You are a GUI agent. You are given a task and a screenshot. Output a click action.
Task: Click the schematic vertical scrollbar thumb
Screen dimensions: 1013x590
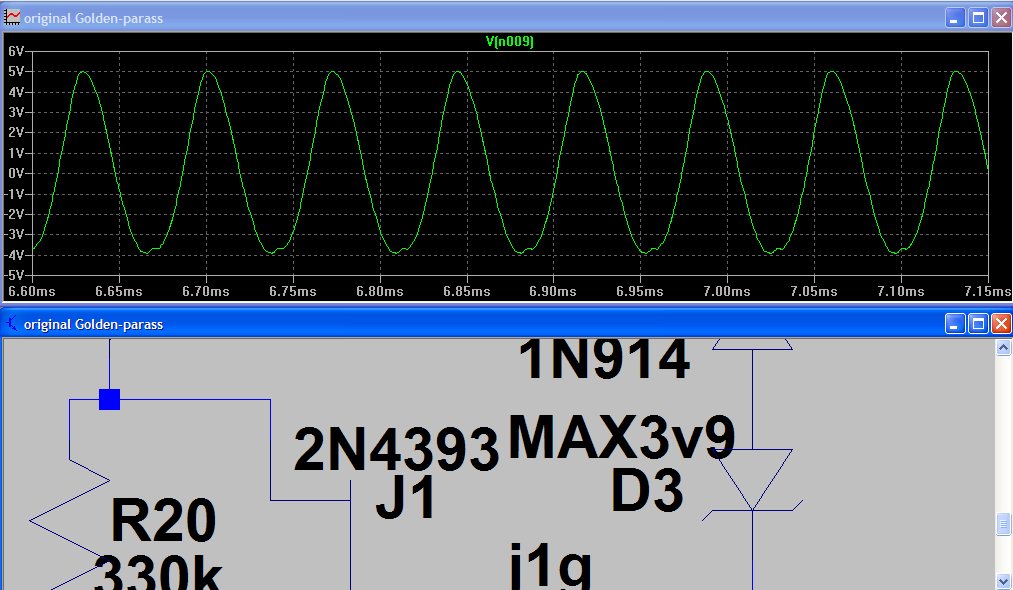(x=1003, y=524)
